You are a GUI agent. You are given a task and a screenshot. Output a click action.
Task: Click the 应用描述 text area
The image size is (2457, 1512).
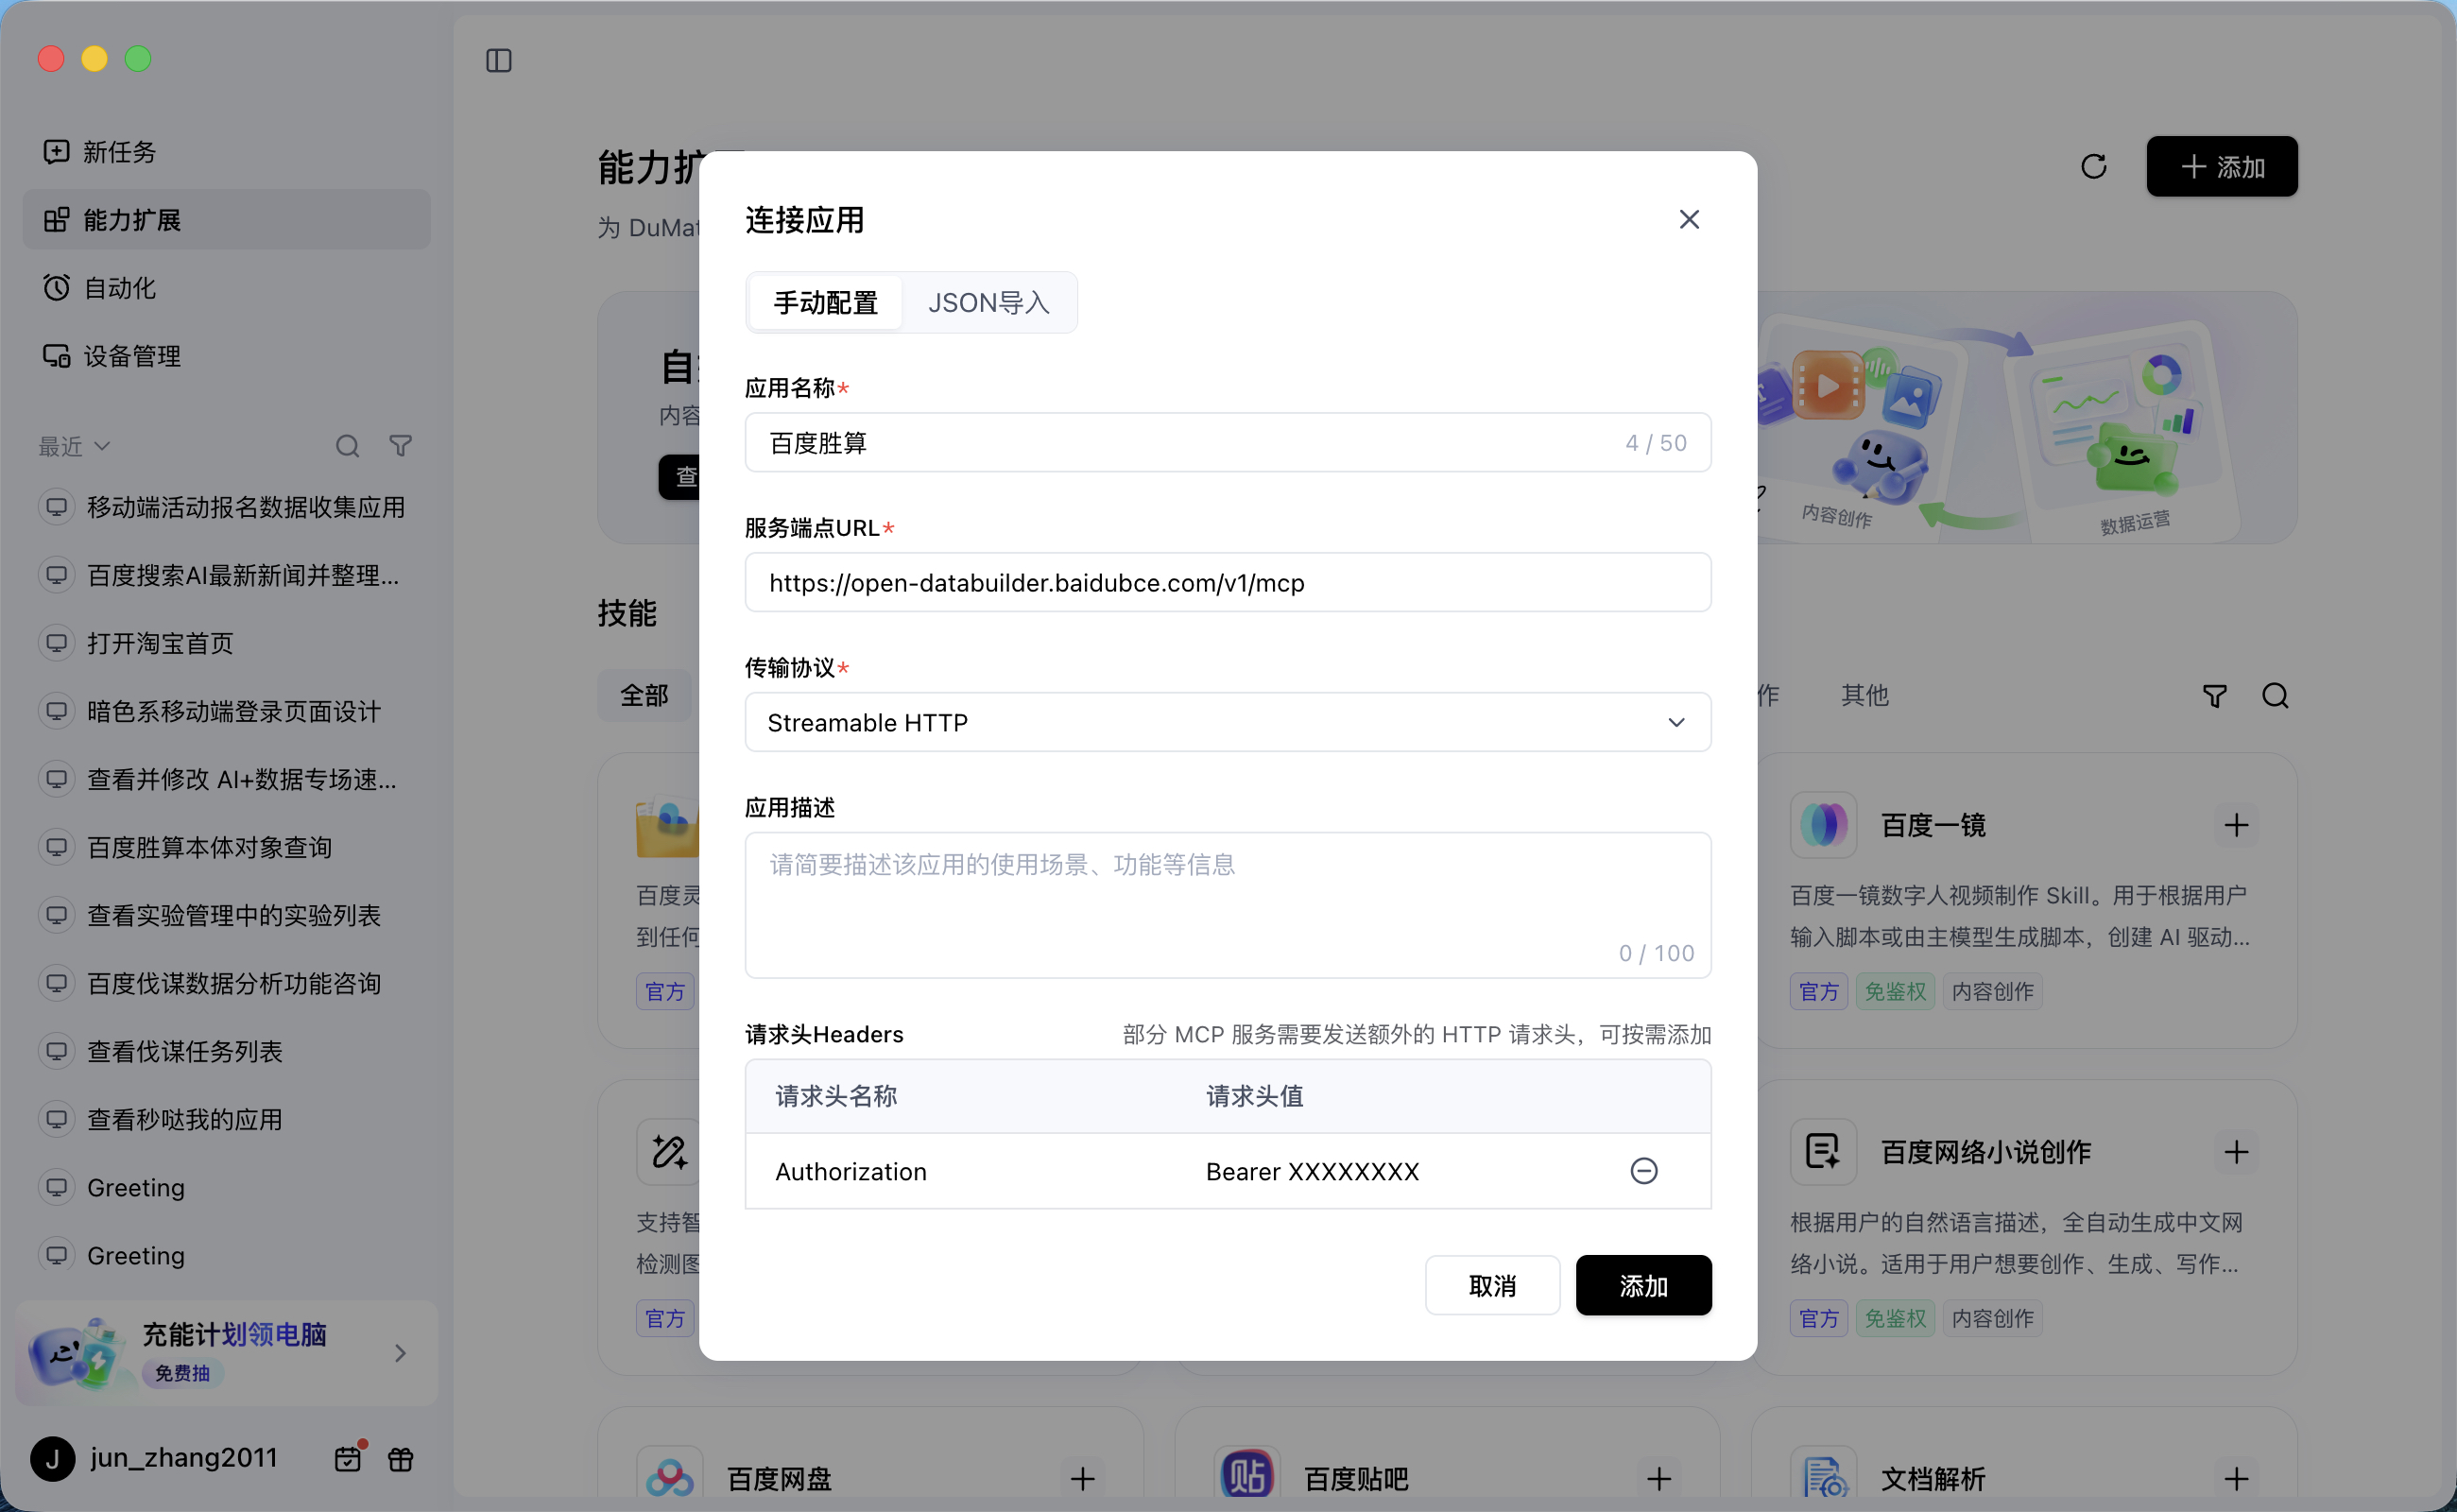tap(1228, 905)
